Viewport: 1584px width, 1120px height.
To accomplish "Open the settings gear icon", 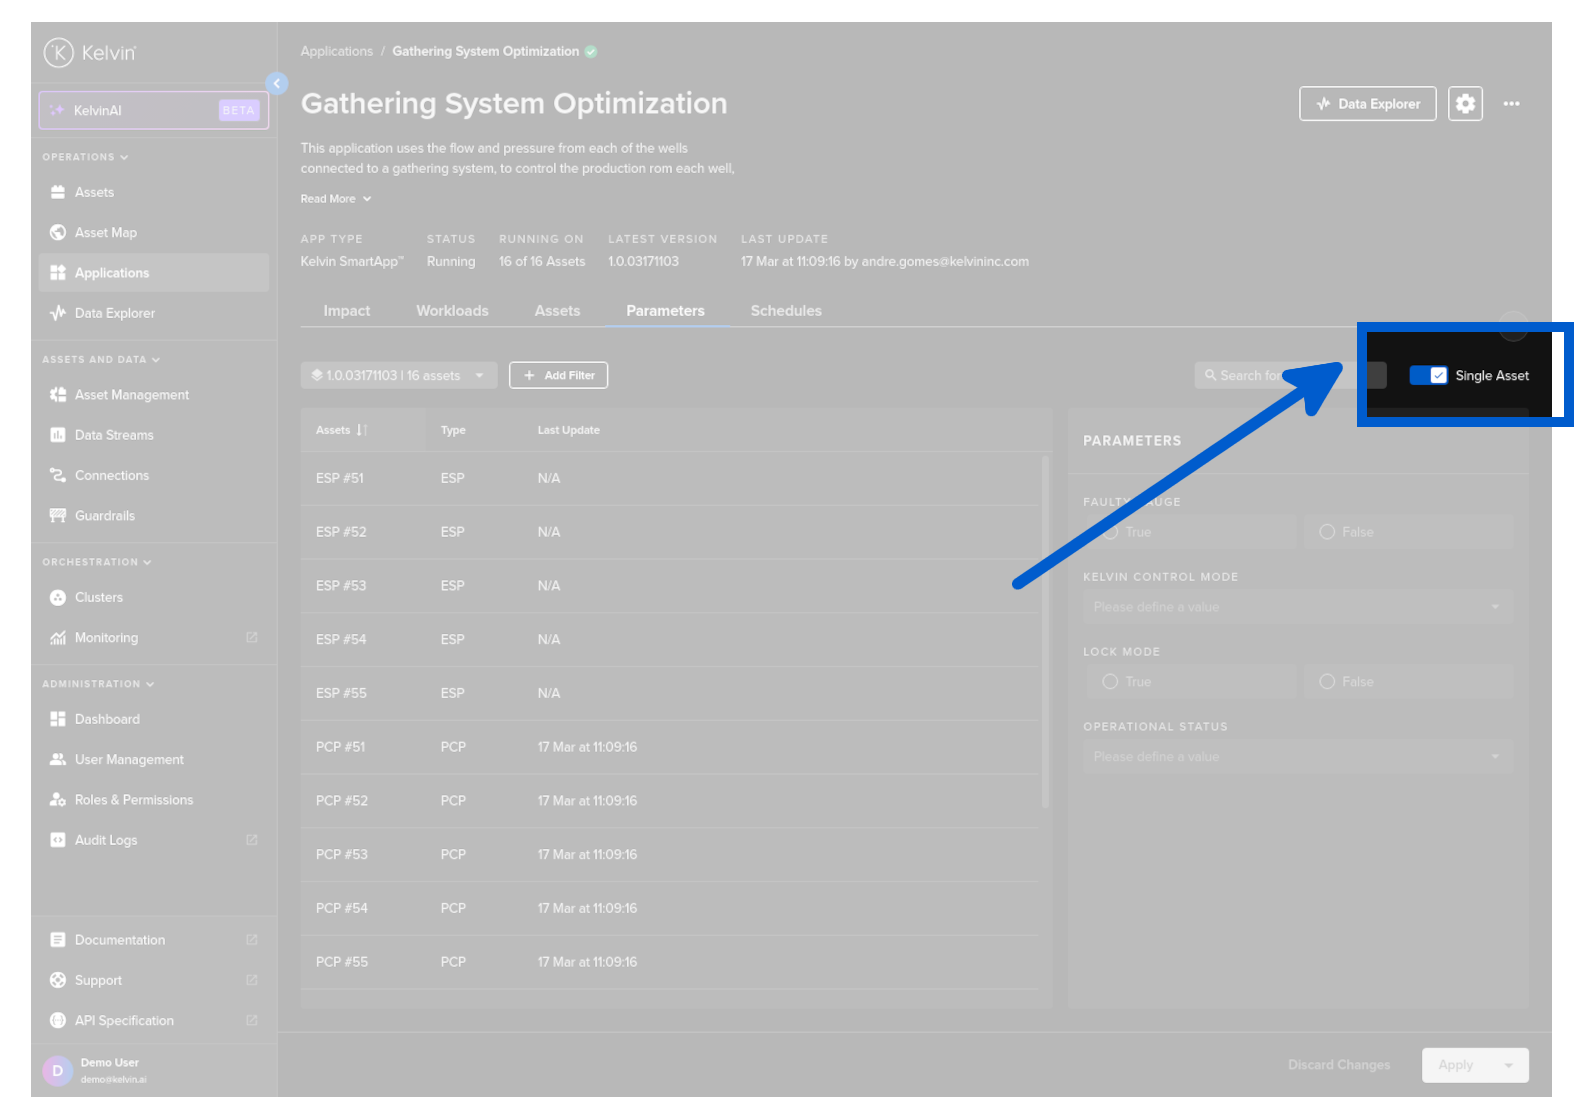I will 1464,104.
